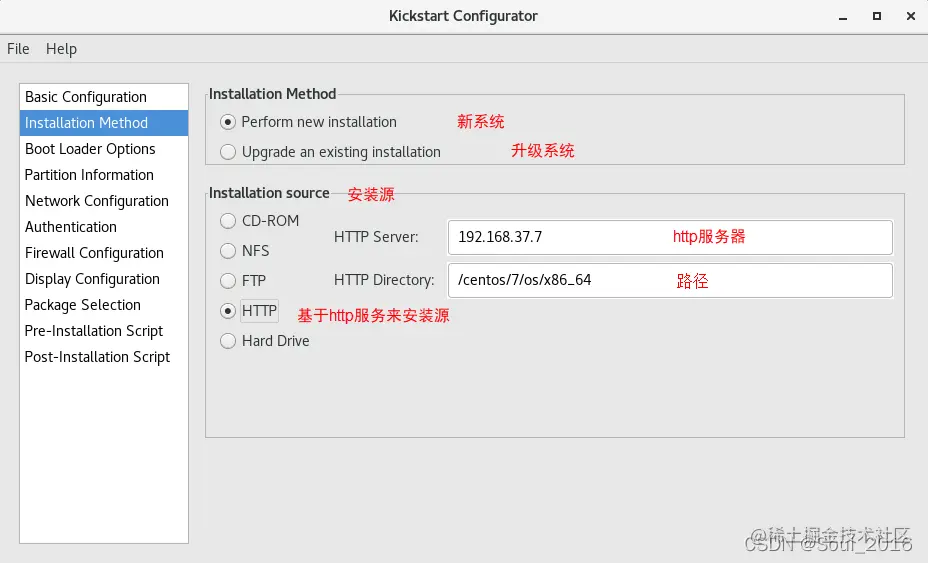Select CD-ROM as installation source
This screenshot has width=928, height=563.
tap(228, 221)
